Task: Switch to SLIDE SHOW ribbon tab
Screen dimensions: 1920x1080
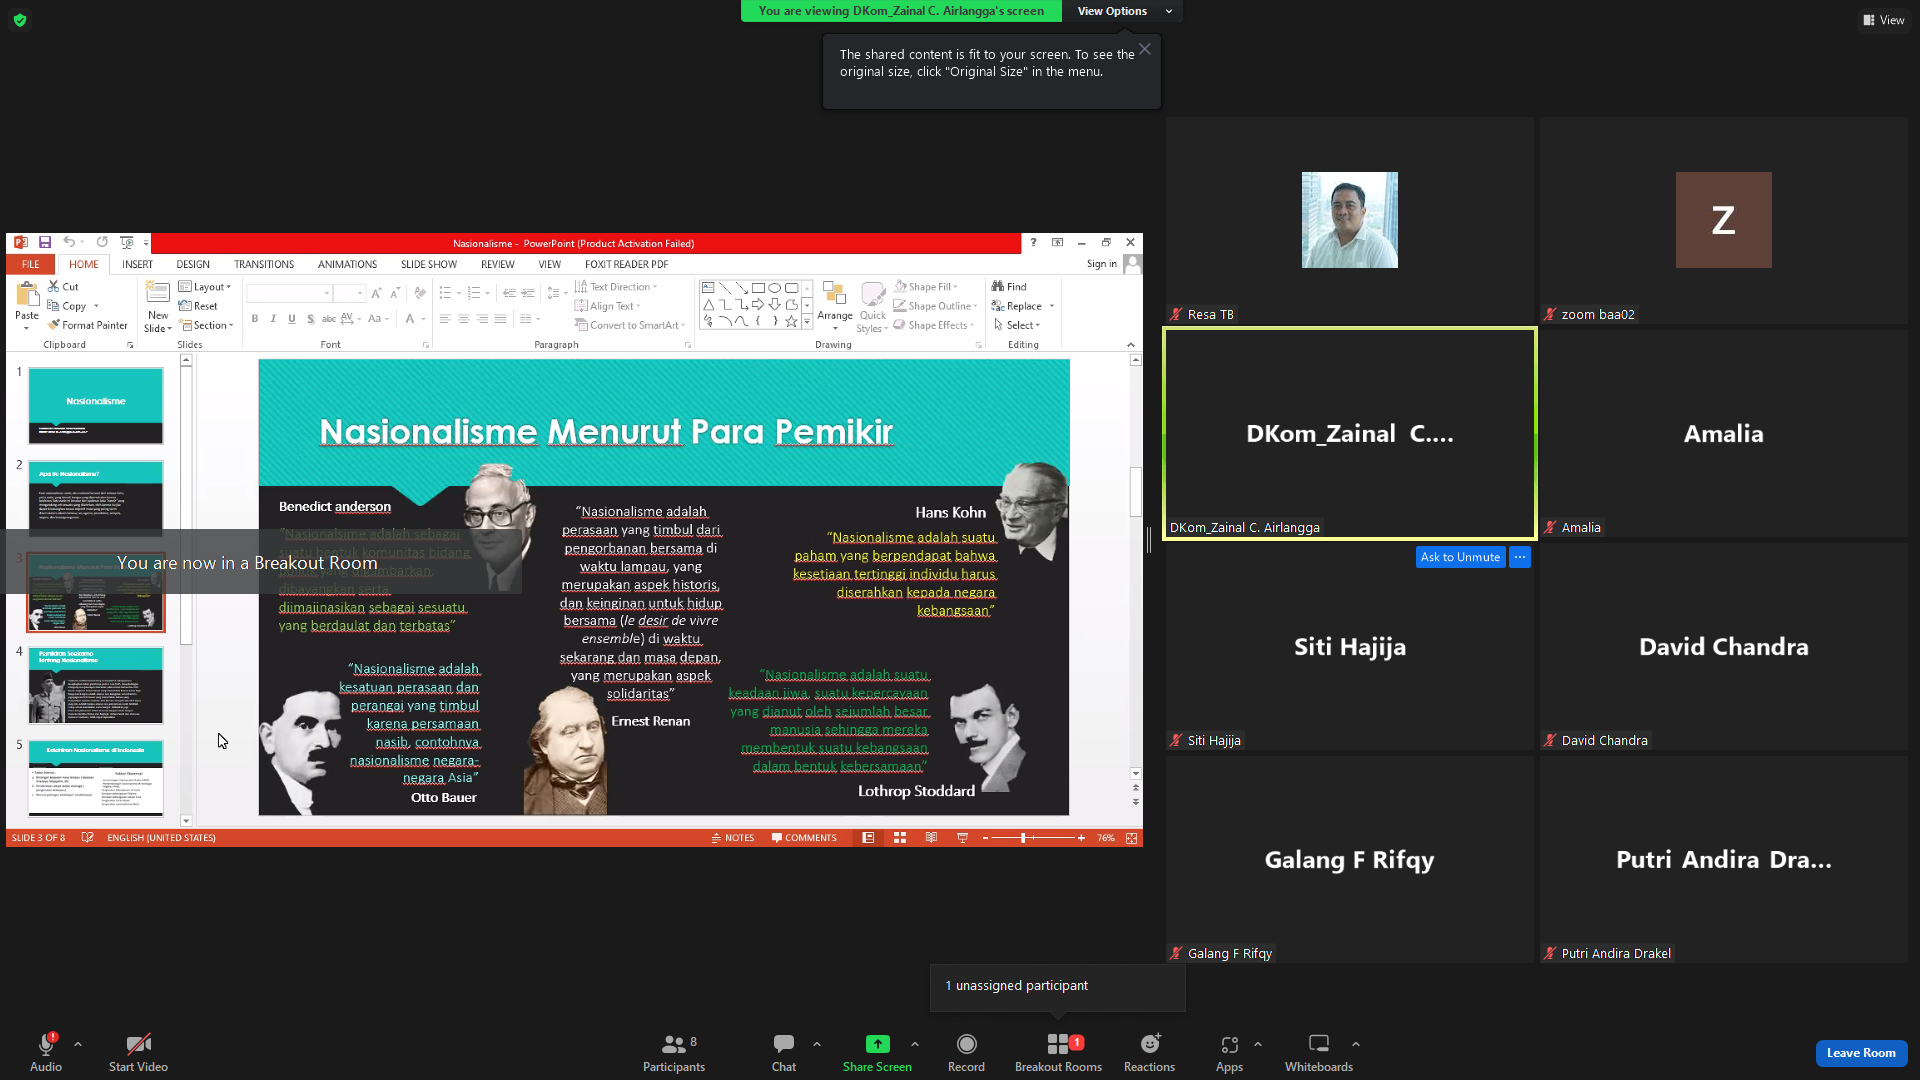Action: click(429, 264)
